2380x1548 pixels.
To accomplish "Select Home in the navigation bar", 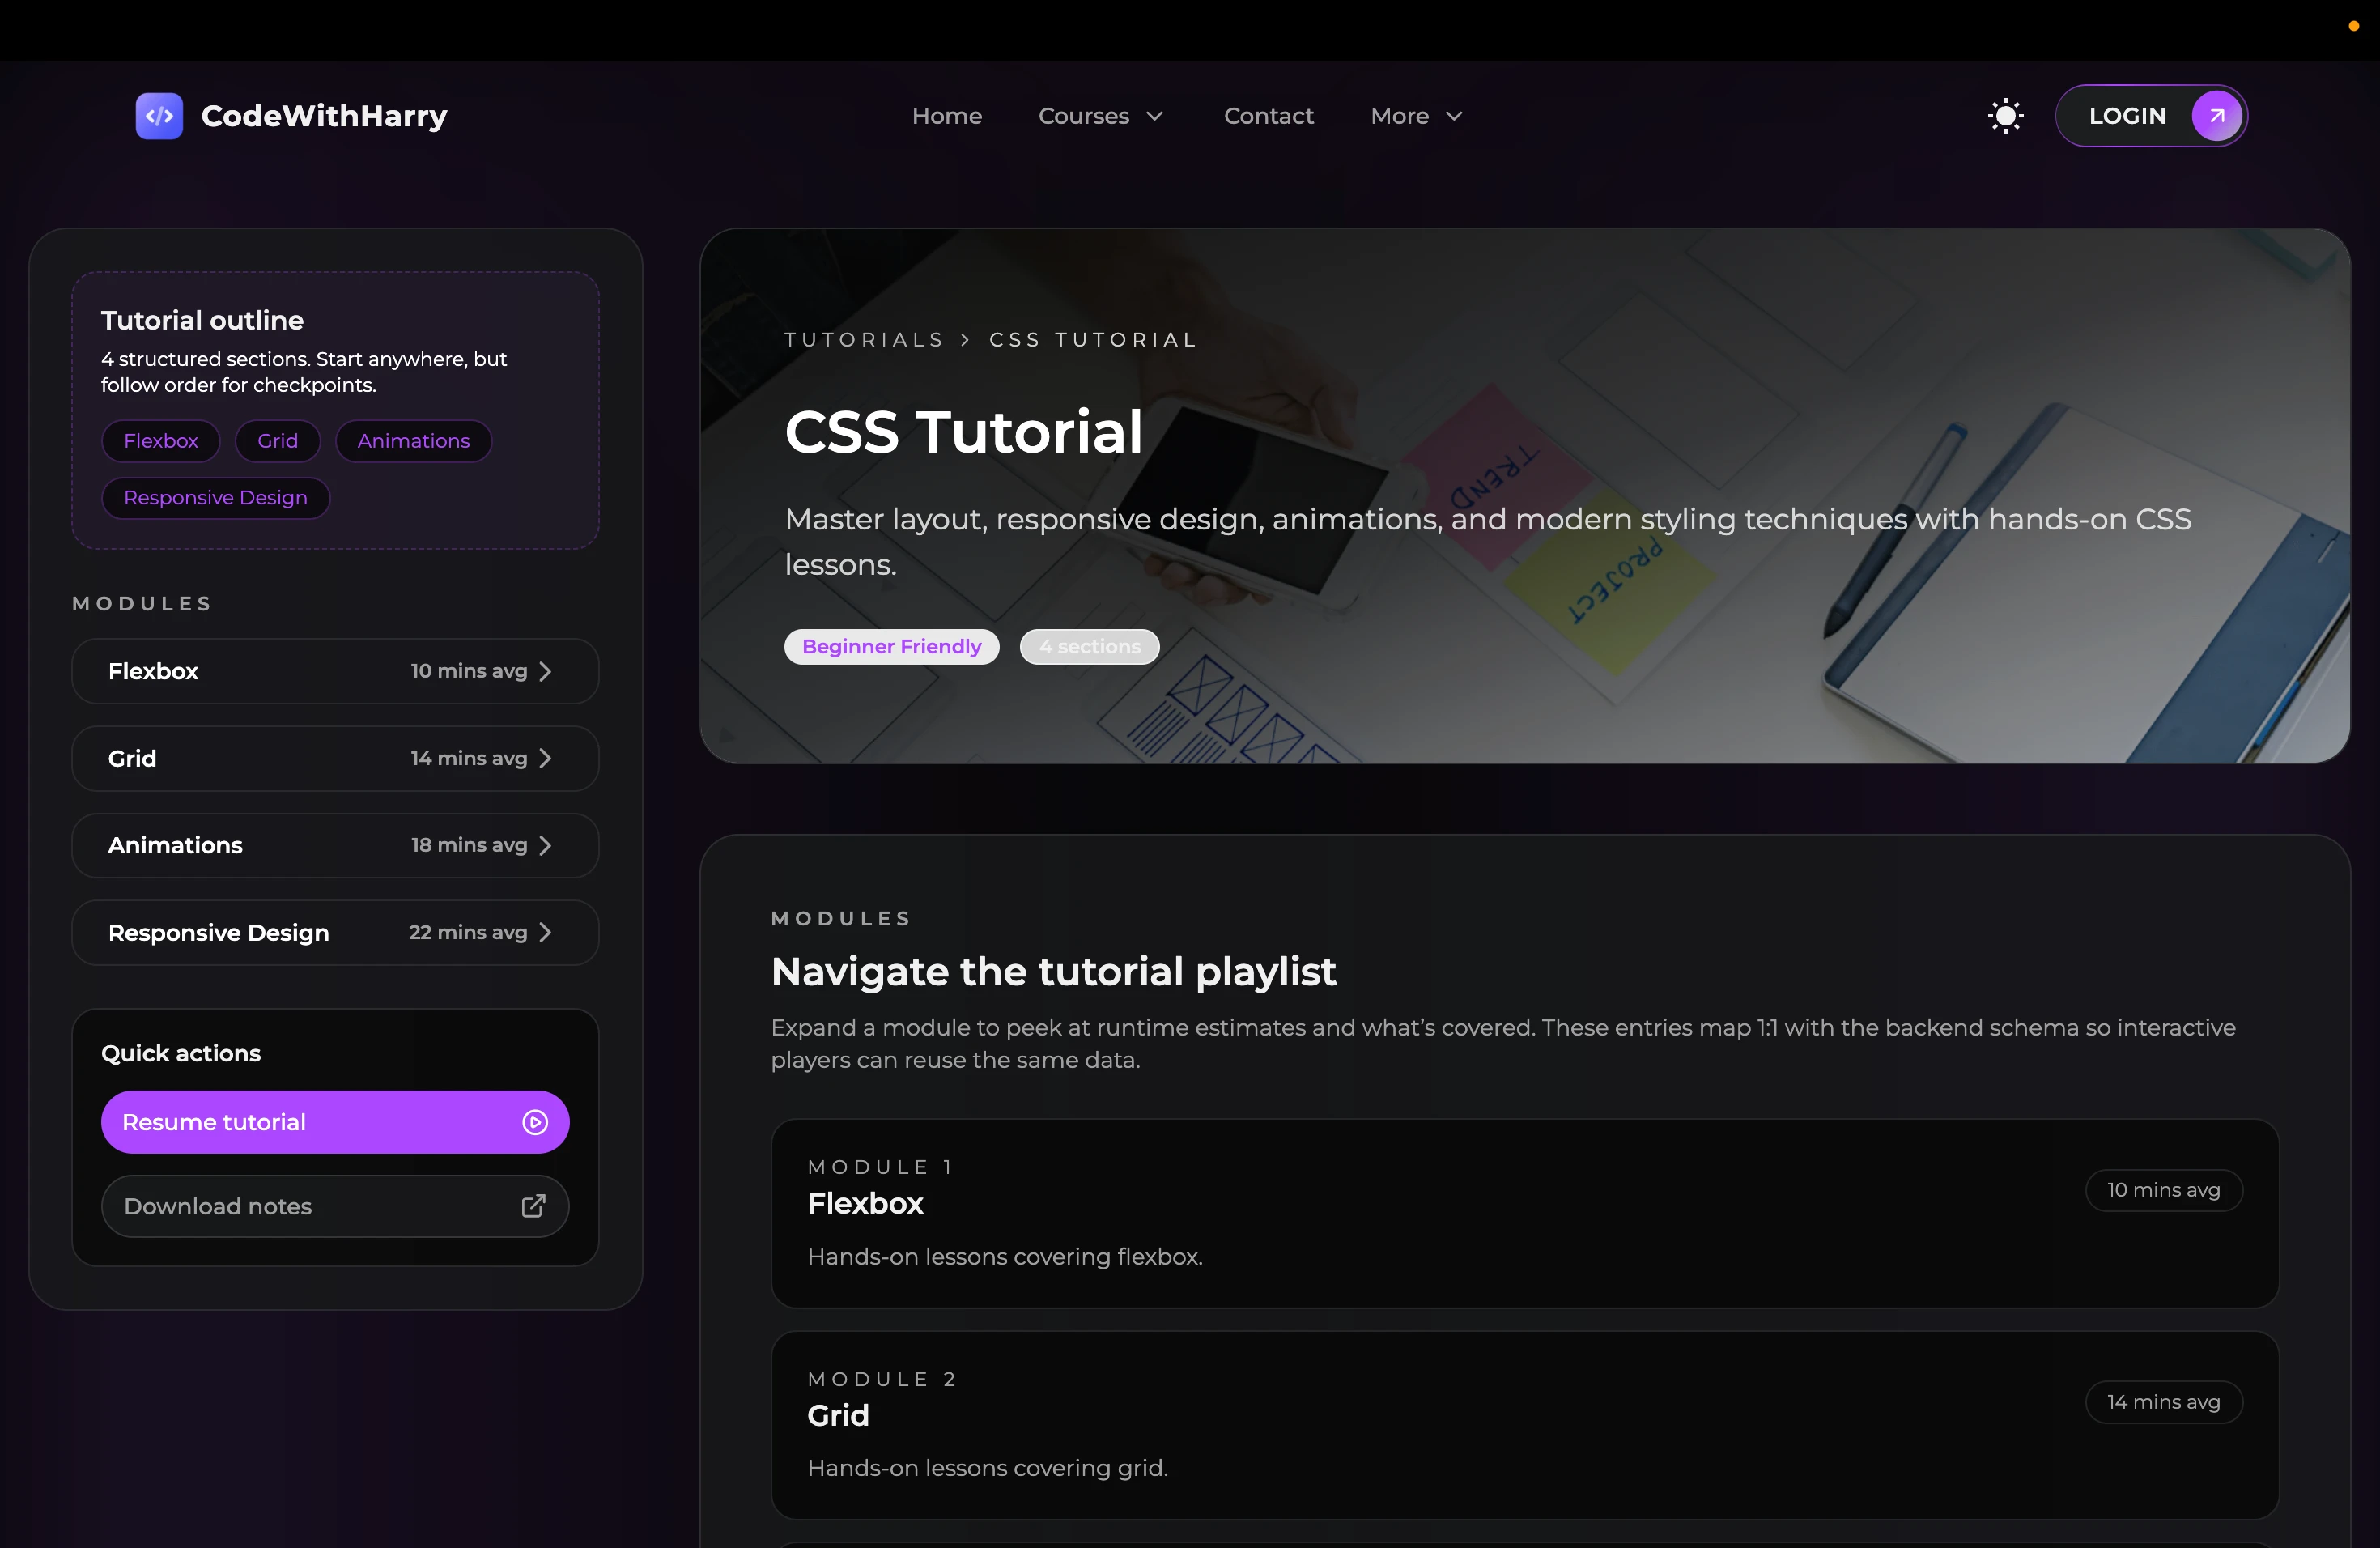I will tap(947, 116).
